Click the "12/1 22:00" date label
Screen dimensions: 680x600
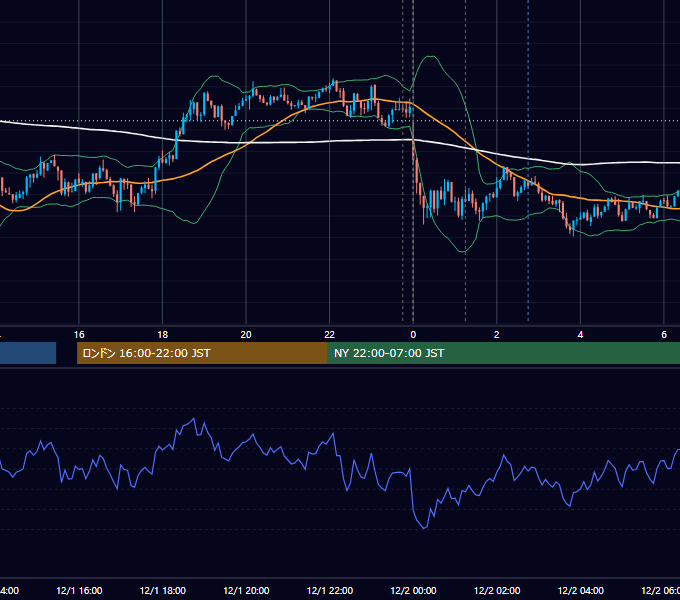click(x=330, y=591)
